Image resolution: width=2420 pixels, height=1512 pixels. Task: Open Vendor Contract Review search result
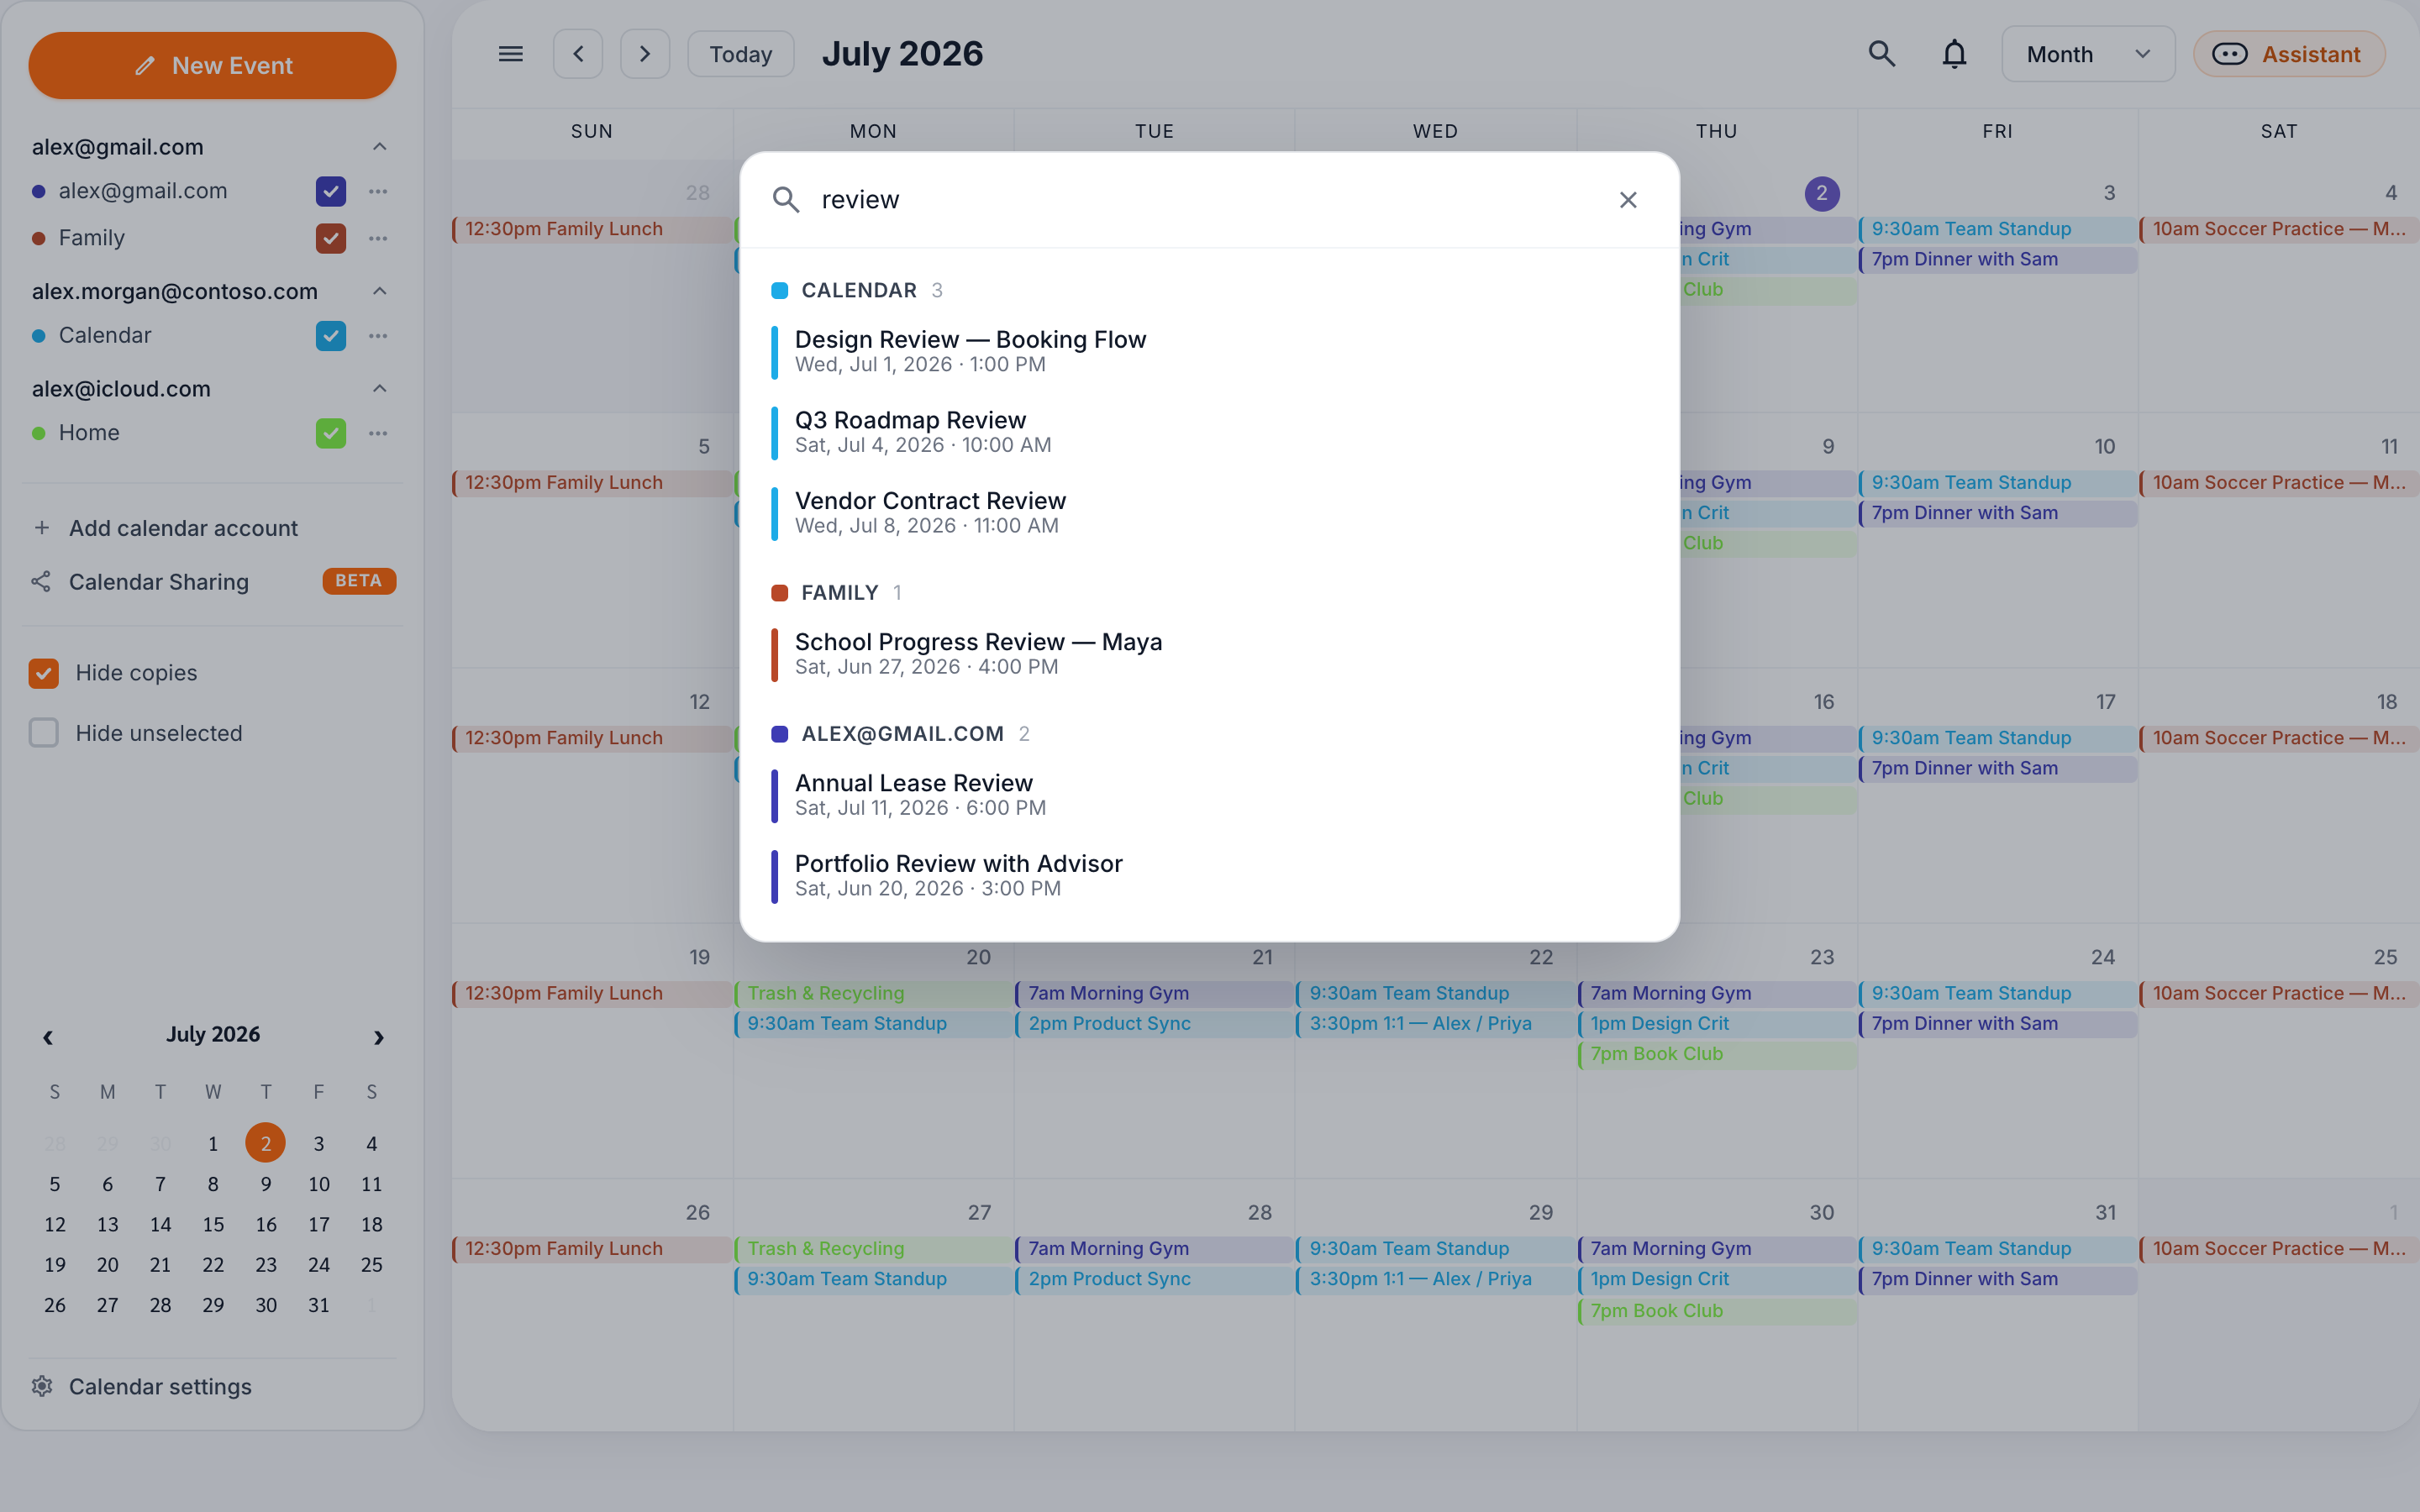point(1209,512)
